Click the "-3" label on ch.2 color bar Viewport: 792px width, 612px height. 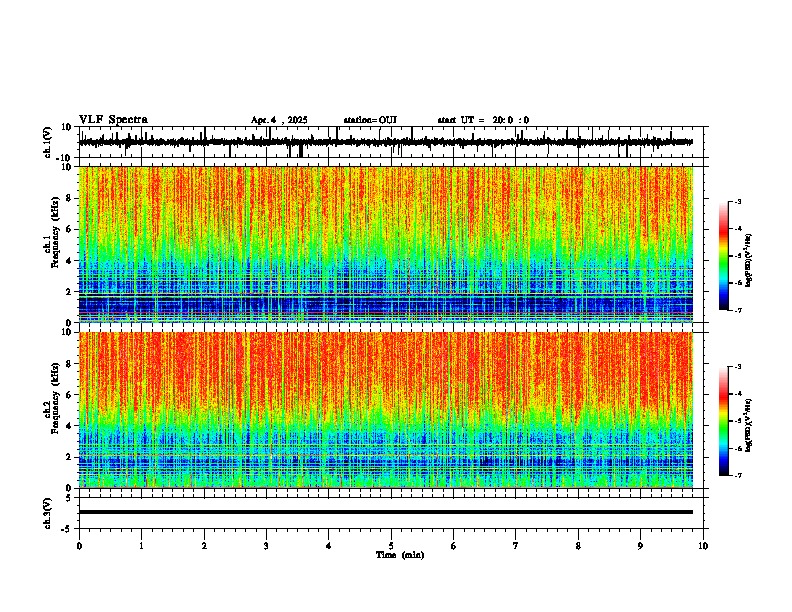(738, 367)
